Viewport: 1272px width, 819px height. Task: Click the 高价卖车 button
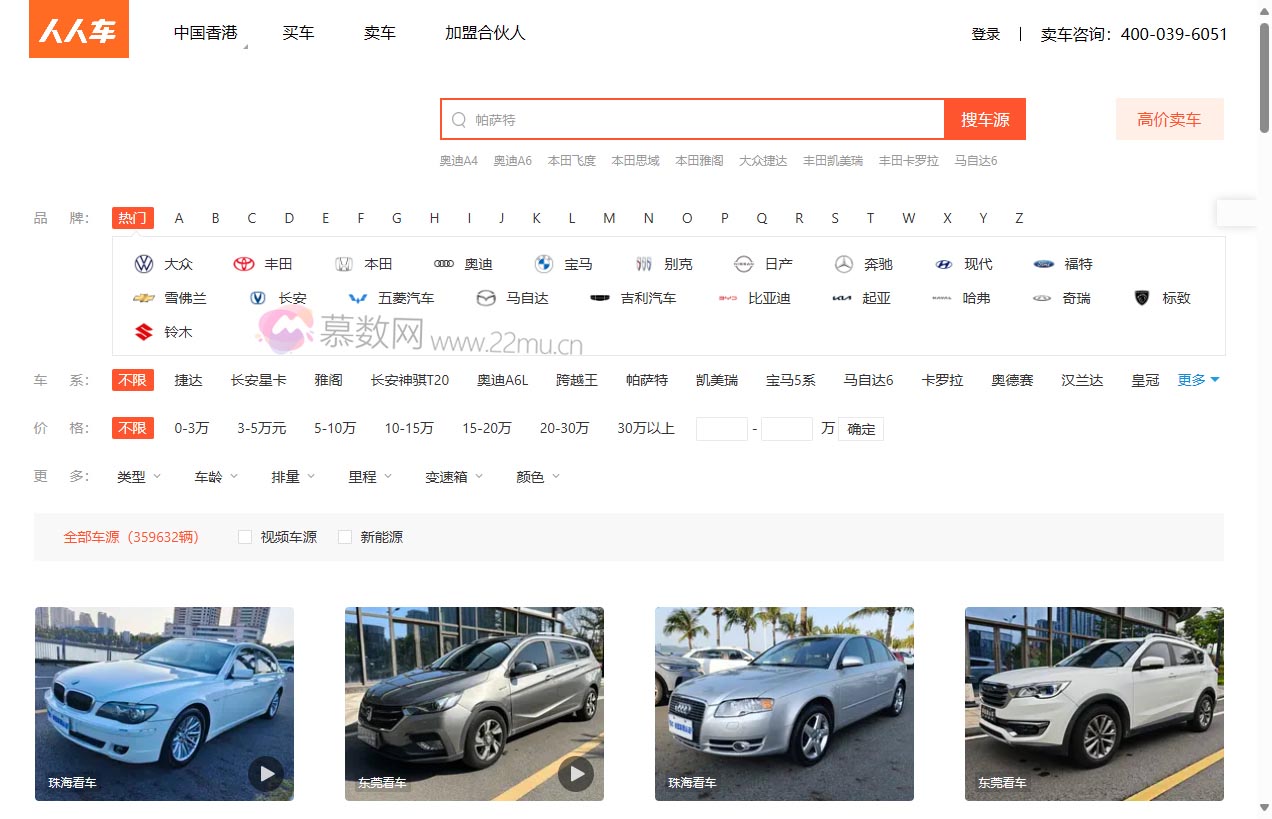click(1169, 118)
